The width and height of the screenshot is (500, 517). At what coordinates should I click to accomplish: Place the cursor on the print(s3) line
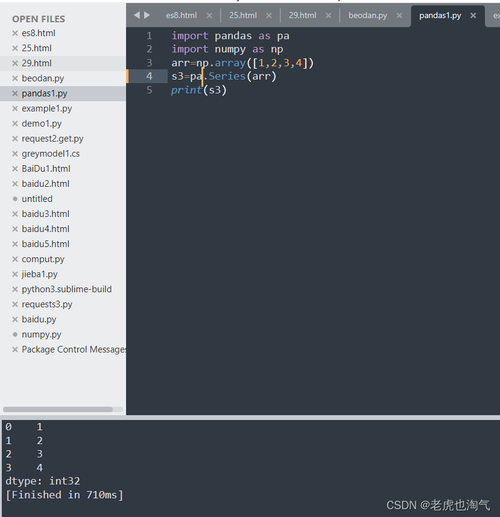(199, 90)
